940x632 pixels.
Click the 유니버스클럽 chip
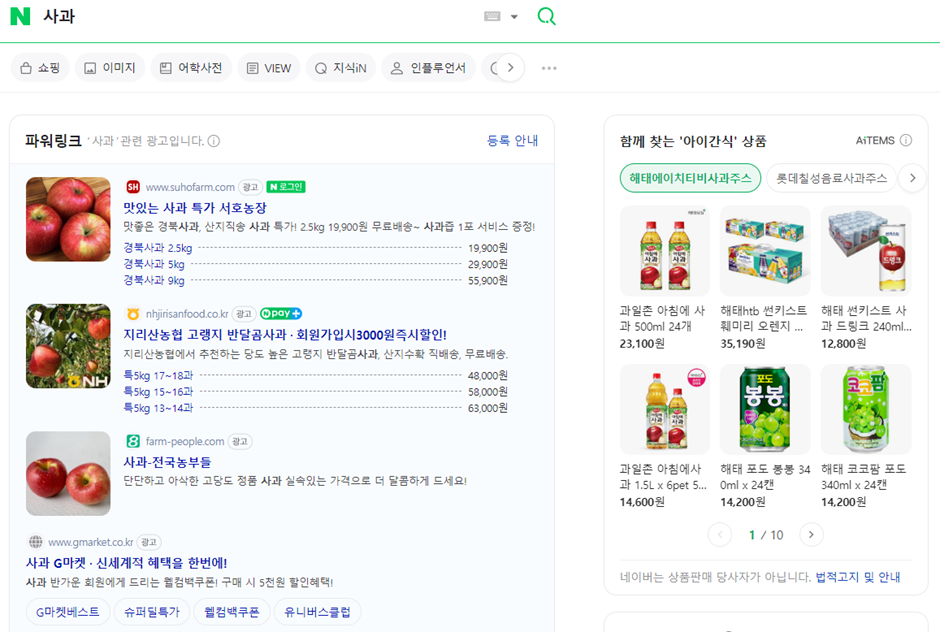317,612
